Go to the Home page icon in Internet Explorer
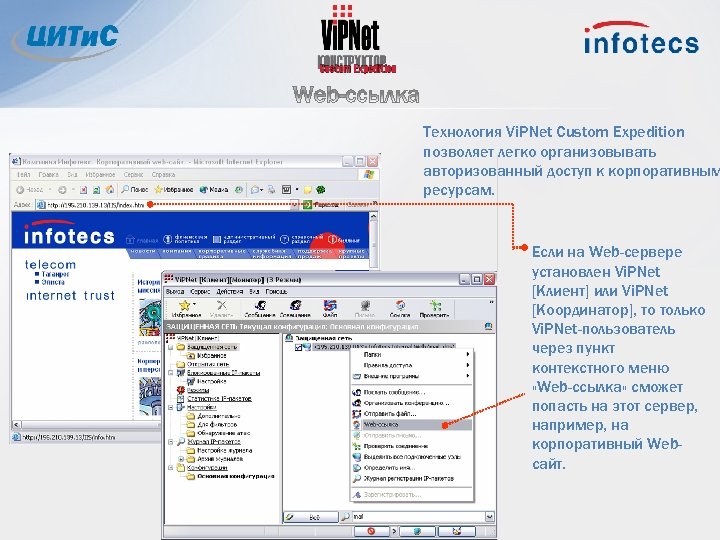This screenshot has width=720, height=540. click(110, 190)
